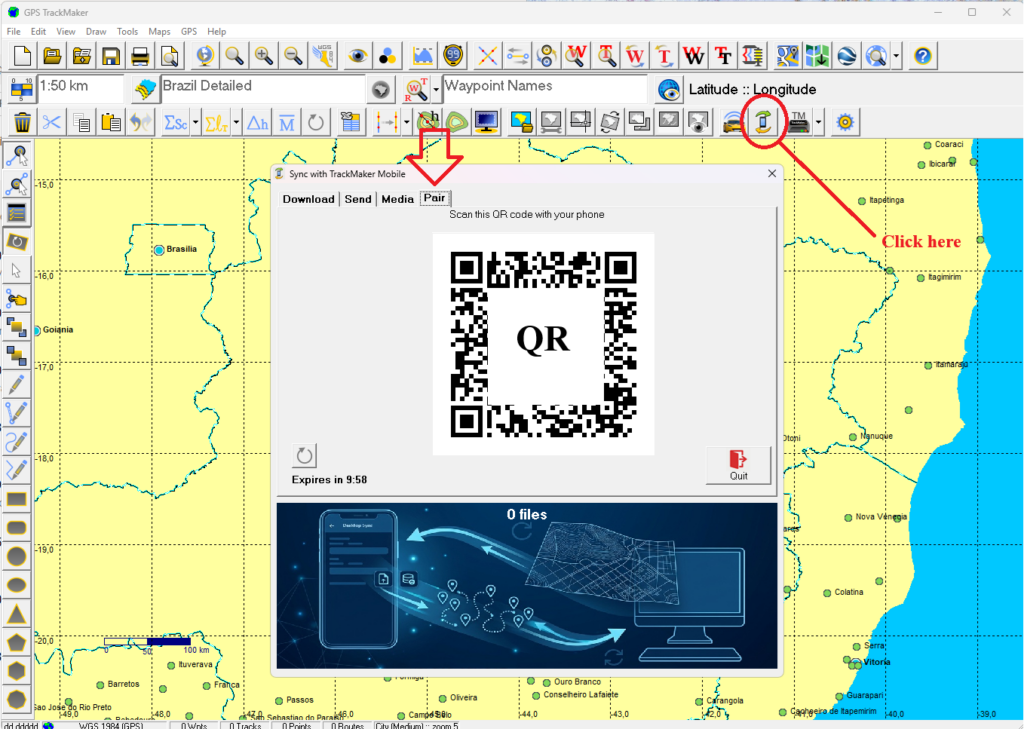Open the Edit menu
Image resolution: width=1024 pixels, height=729 pixels.
coord(39,31)
